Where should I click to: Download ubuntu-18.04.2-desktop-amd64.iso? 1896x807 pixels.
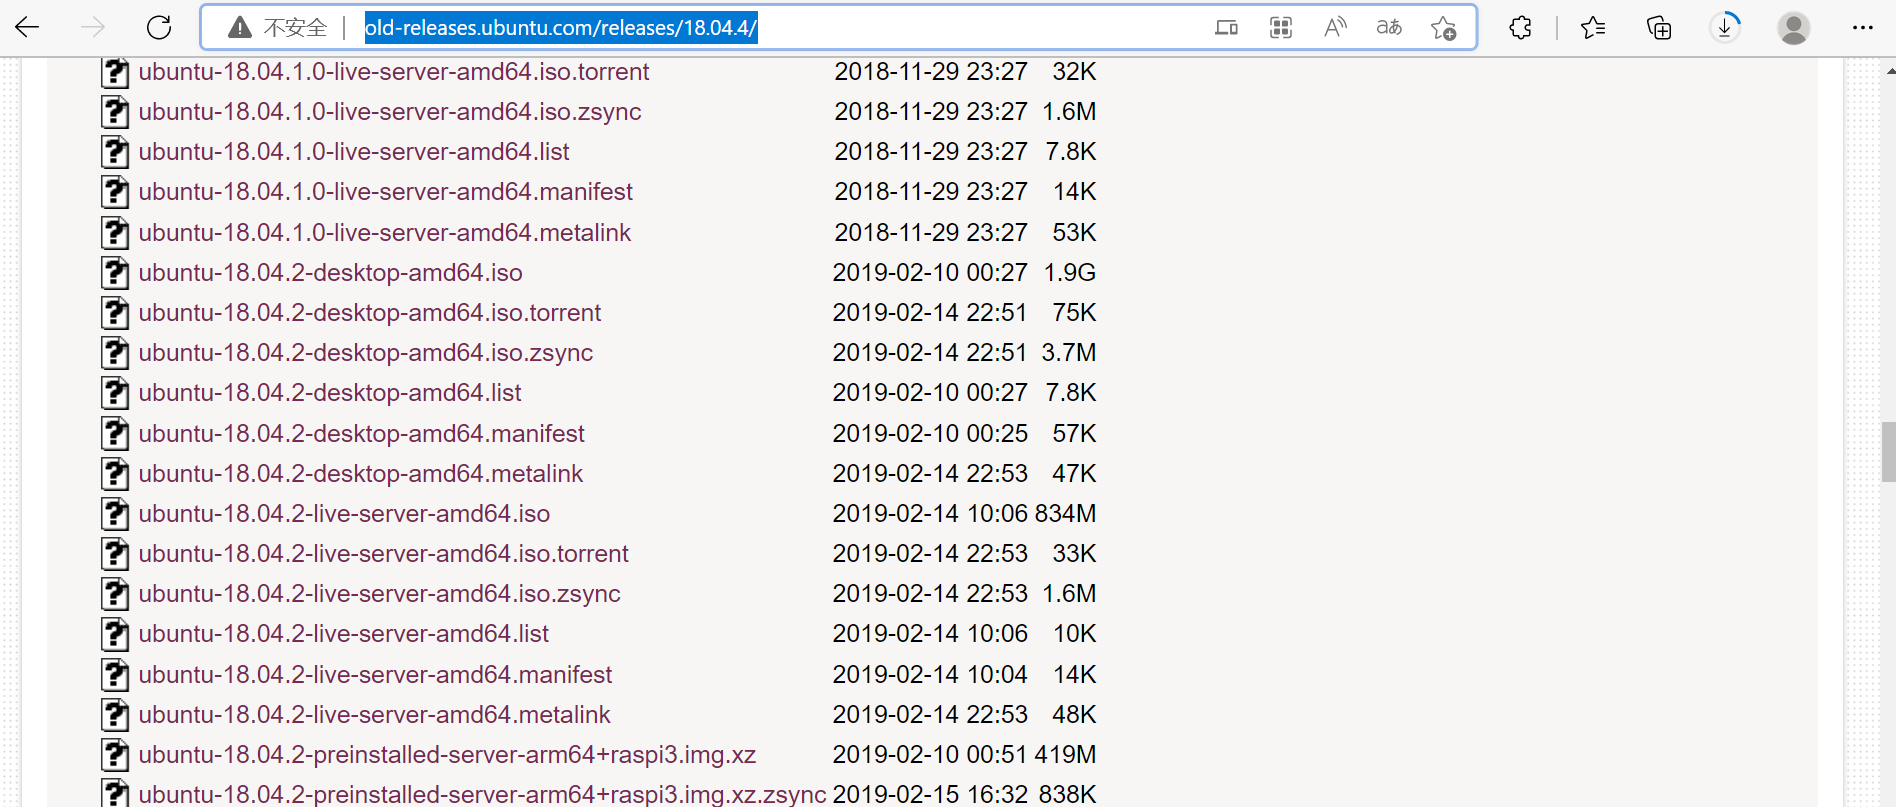pos(331,273)
